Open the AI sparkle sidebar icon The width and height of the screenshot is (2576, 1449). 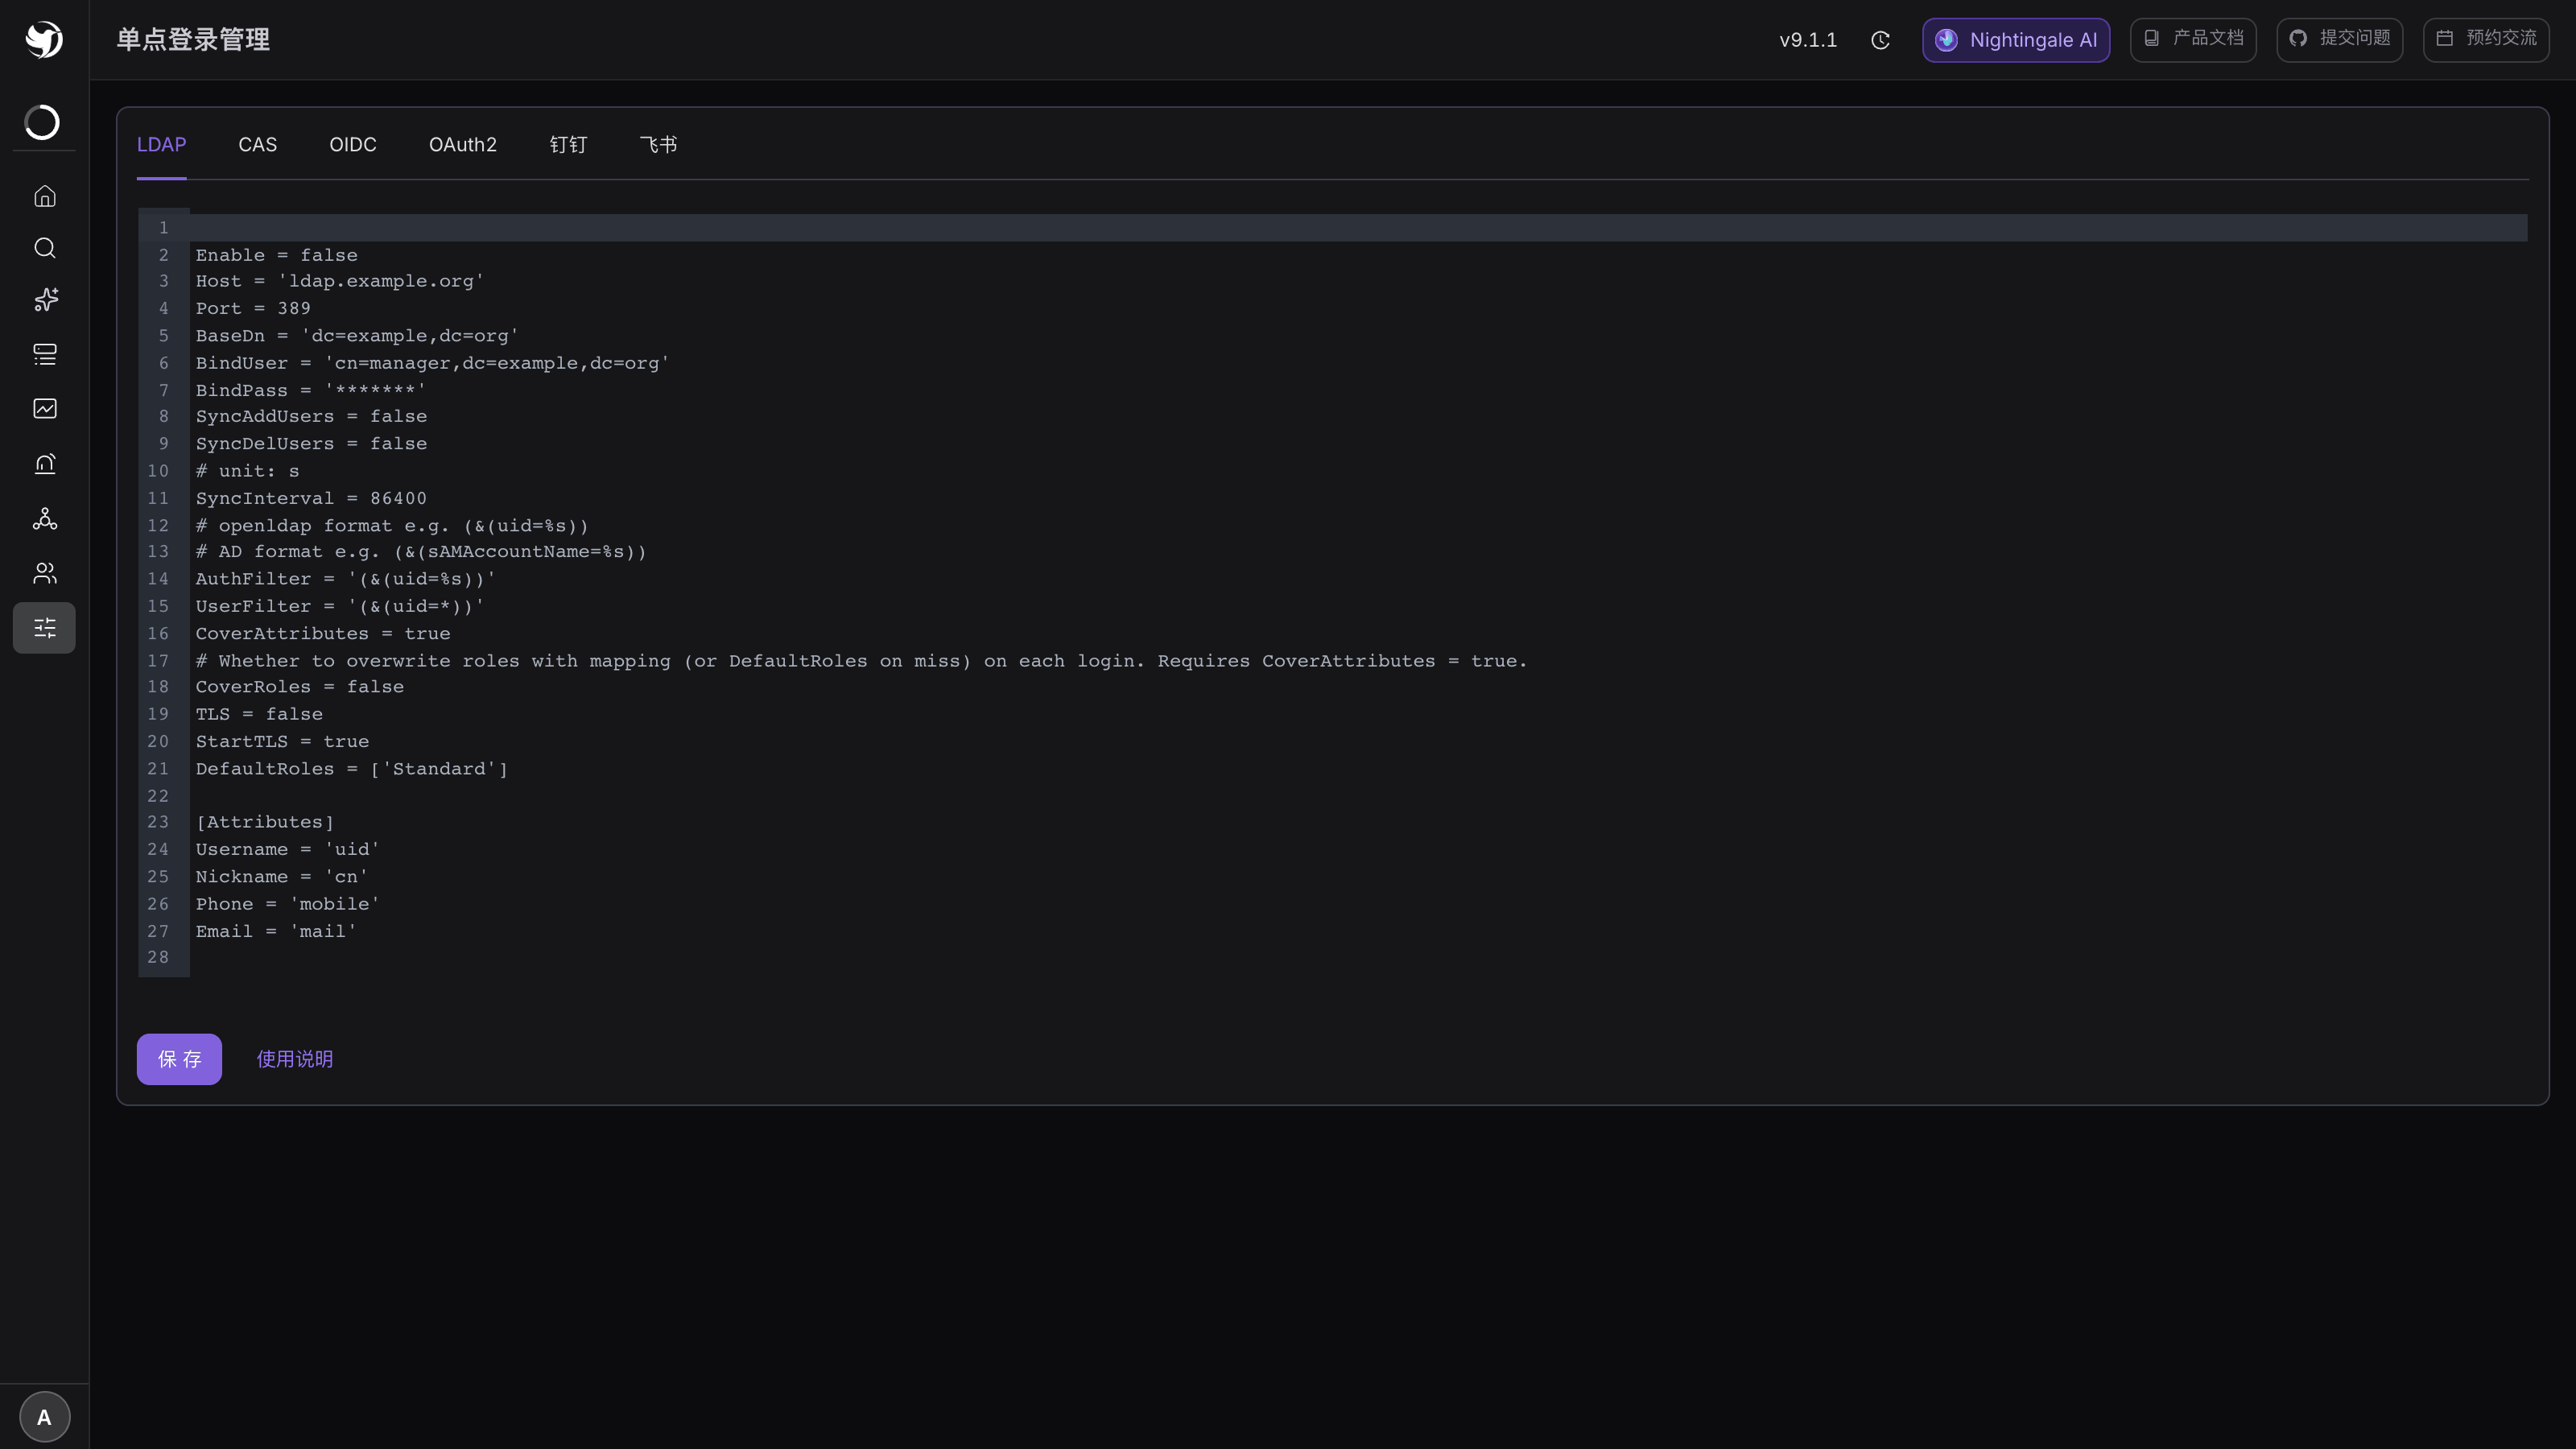[45, 300]
